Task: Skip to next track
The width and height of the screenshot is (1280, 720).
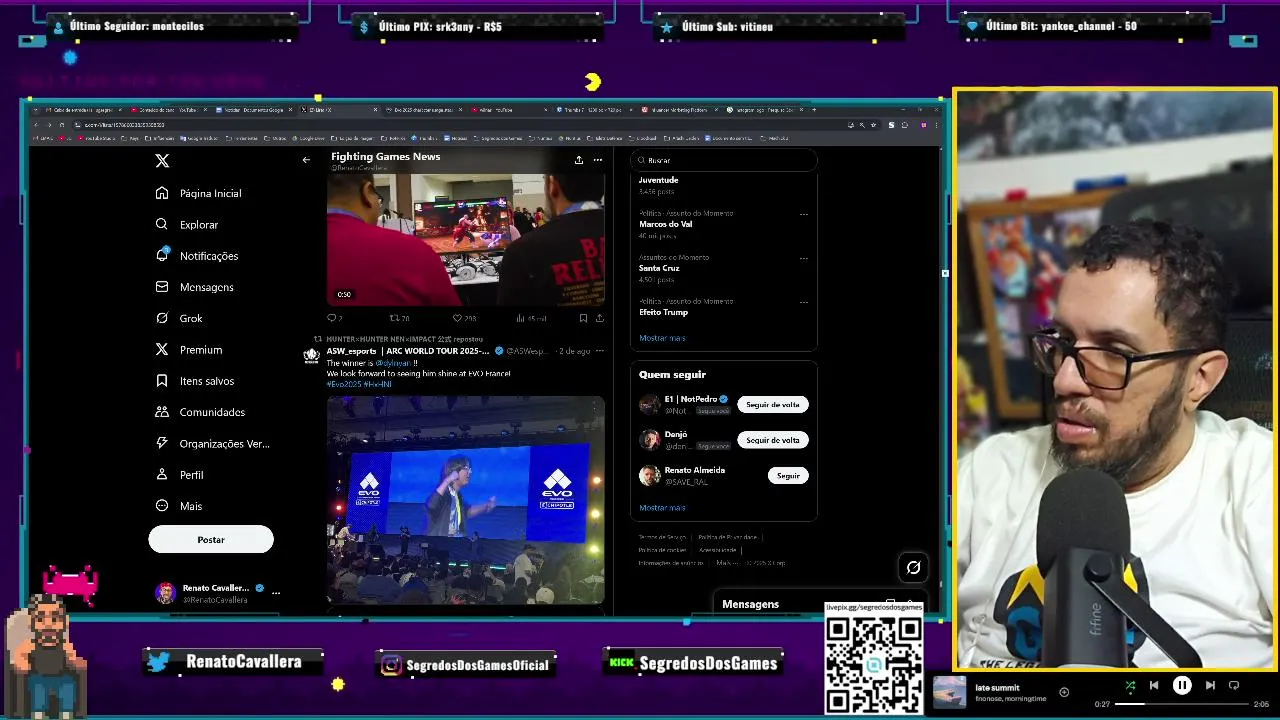Action: pyautogui.click(x=1210, y=686)
